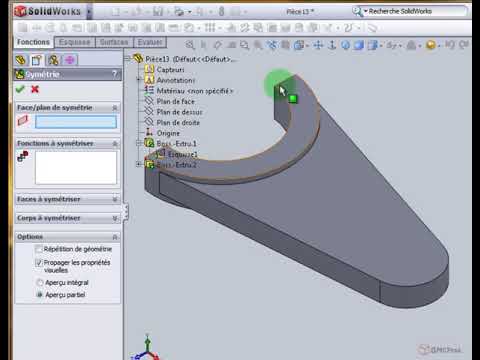Click the linear pattern icon in features toolbar

click(x=210, y=28)
